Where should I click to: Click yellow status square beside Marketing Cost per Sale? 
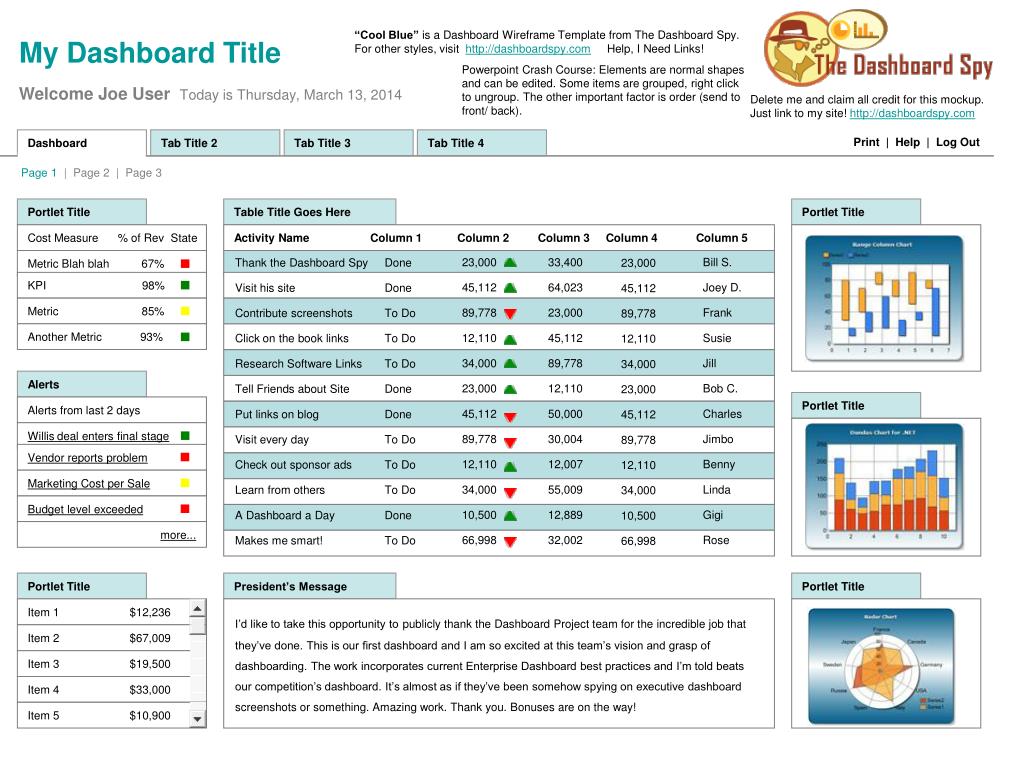coord(185,483)
